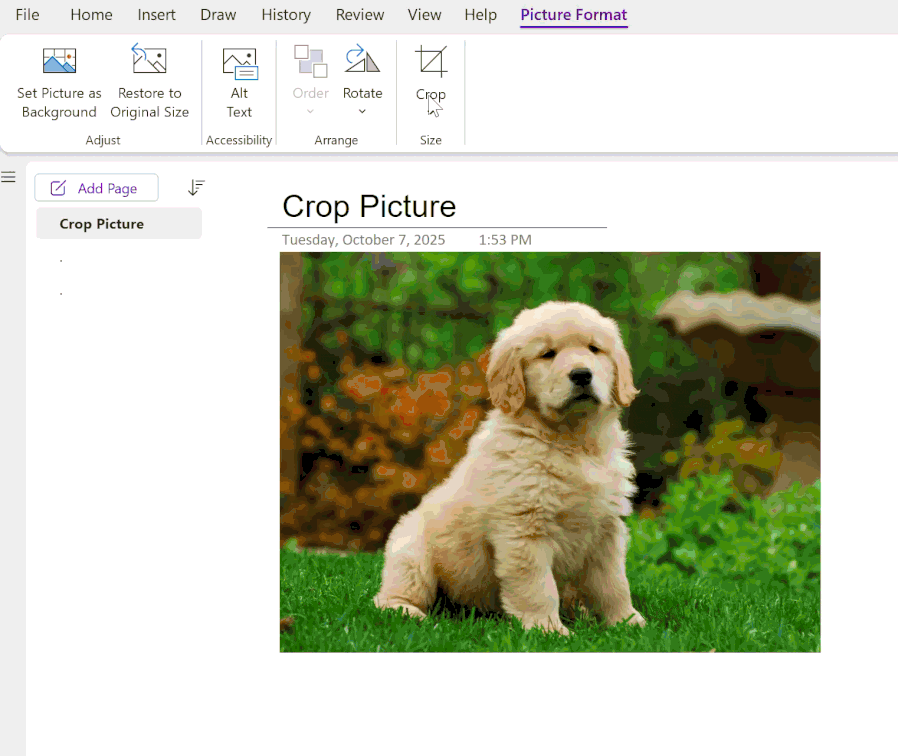Select the Picture Format tab
This screenshot has height=756, width=898.
click(573, 14)
